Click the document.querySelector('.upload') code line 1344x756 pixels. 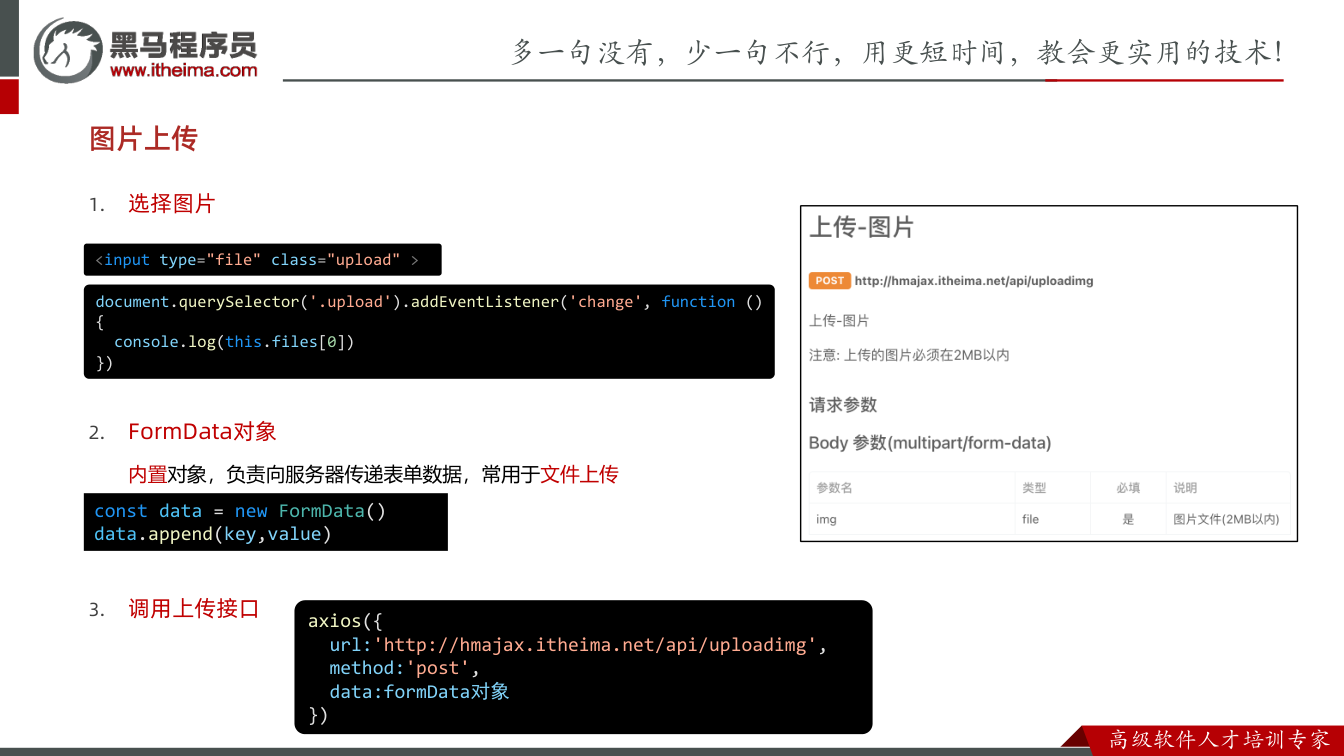(x=428, y=302)
